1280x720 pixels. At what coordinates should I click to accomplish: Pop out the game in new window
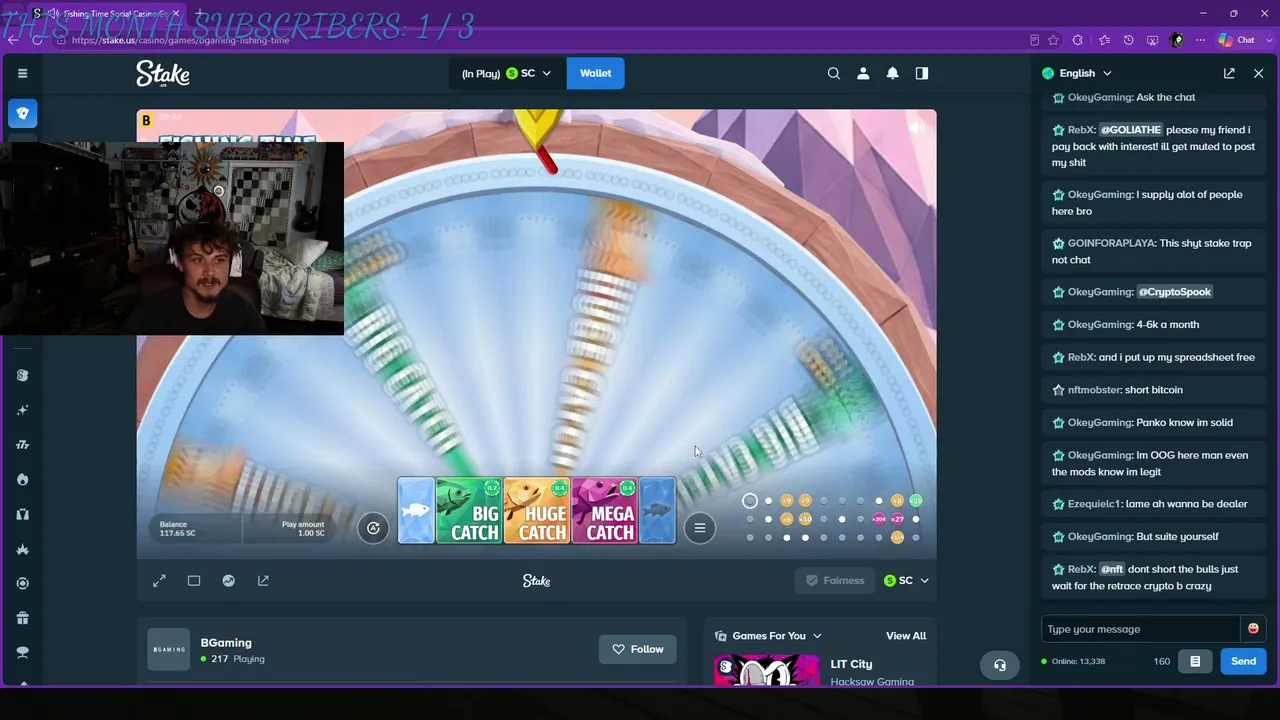pyautogui.click(x=263, y=581)
